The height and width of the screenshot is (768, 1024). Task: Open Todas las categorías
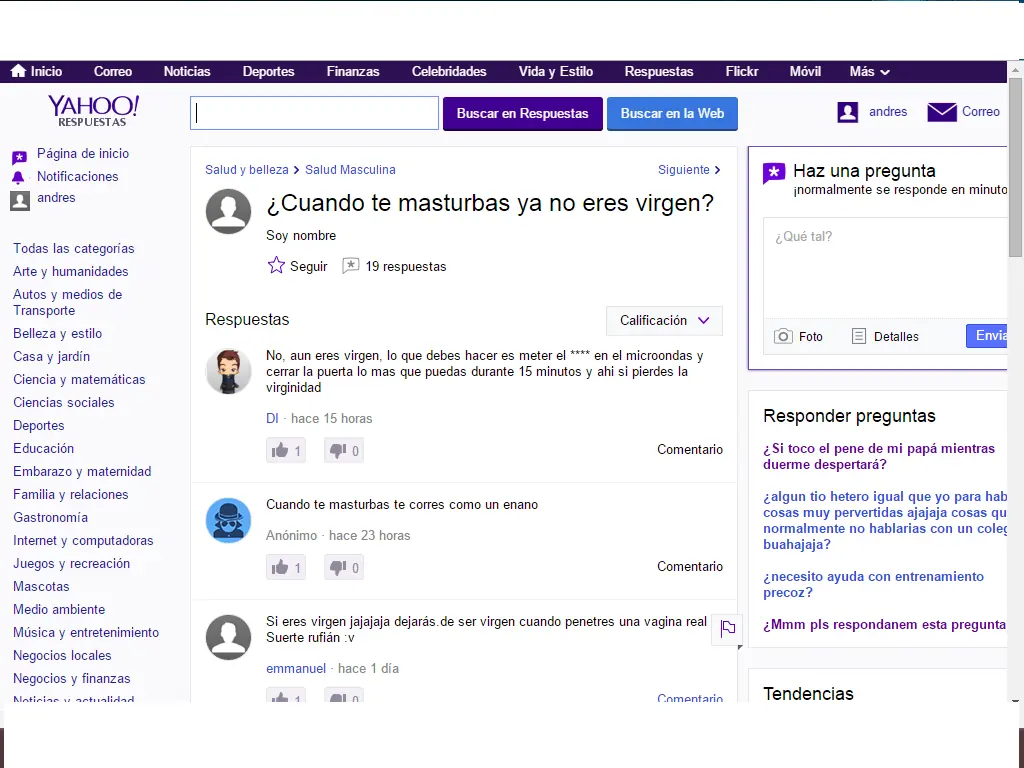pos(74,249)
